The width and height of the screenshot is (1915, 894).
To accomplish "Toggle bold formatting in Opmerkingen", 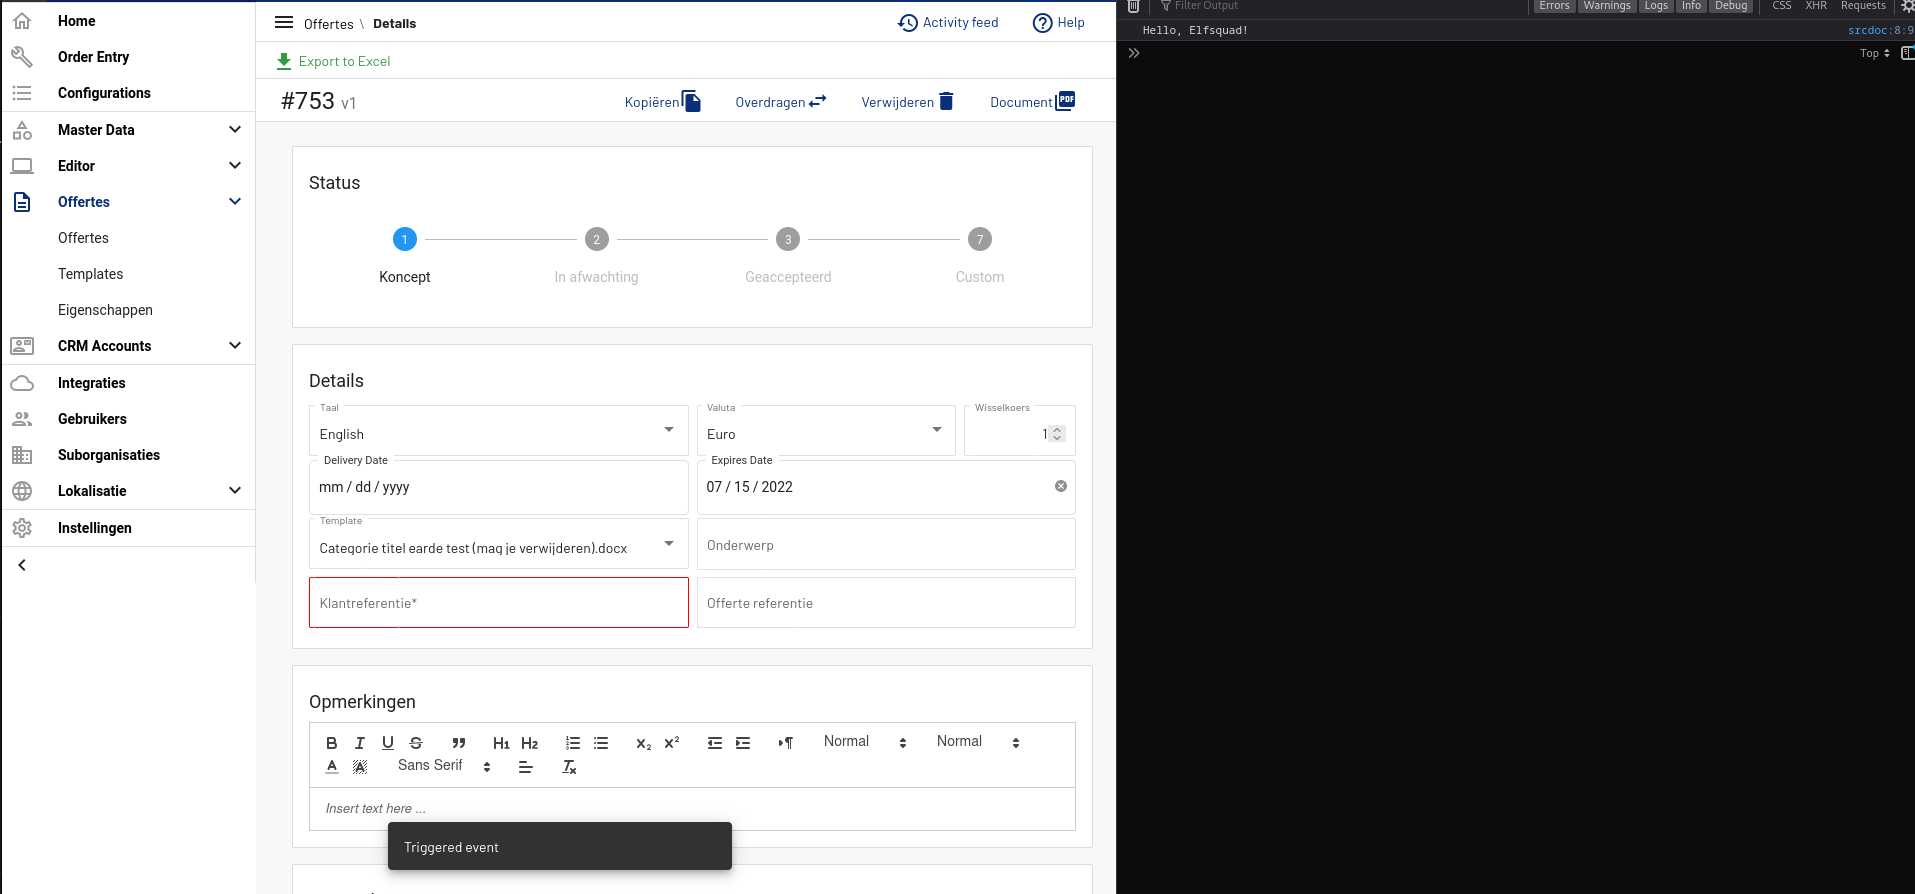I will [x=332, y=743].
